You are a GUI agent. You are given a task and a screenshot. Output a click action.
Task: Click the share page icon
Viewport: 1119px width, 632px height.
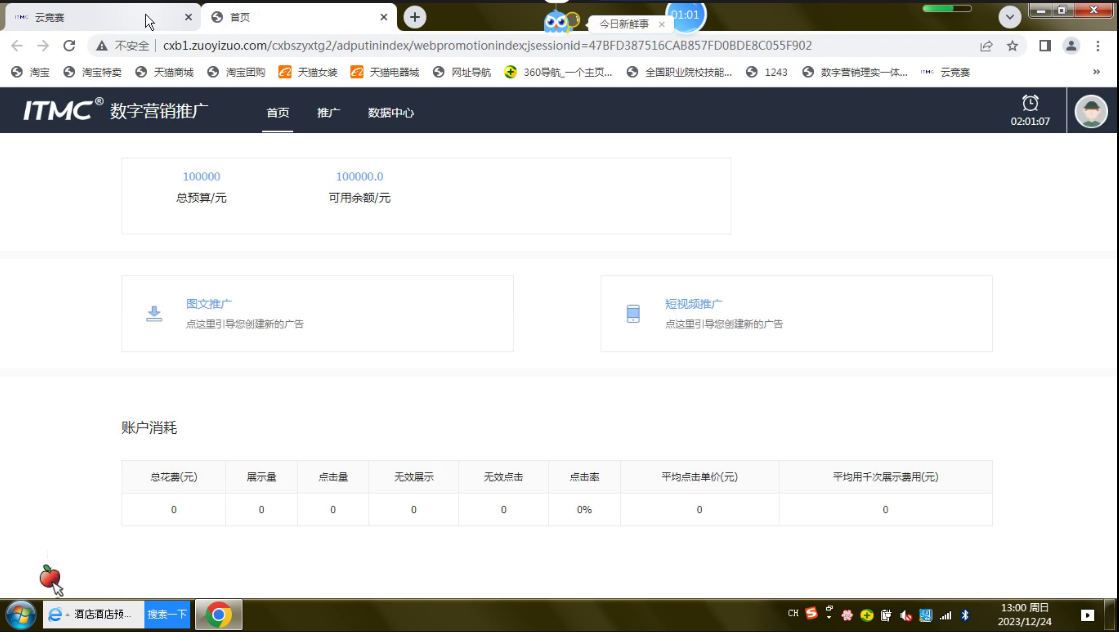986,46
